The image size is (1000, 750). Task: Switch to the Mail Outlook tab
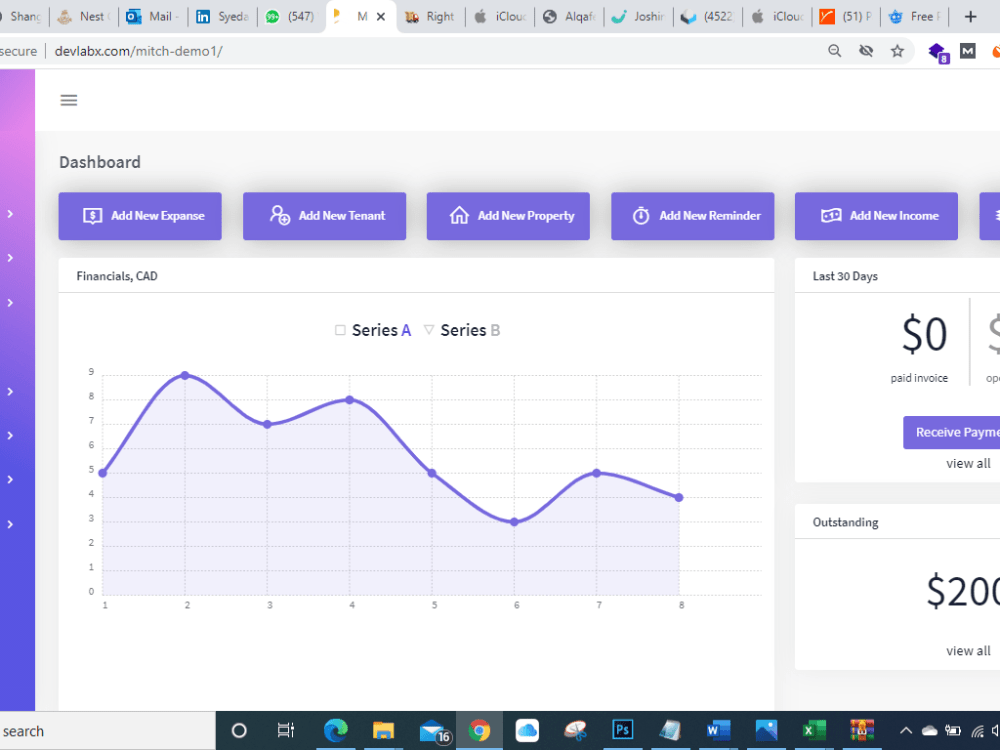click(x=152, y=17)
